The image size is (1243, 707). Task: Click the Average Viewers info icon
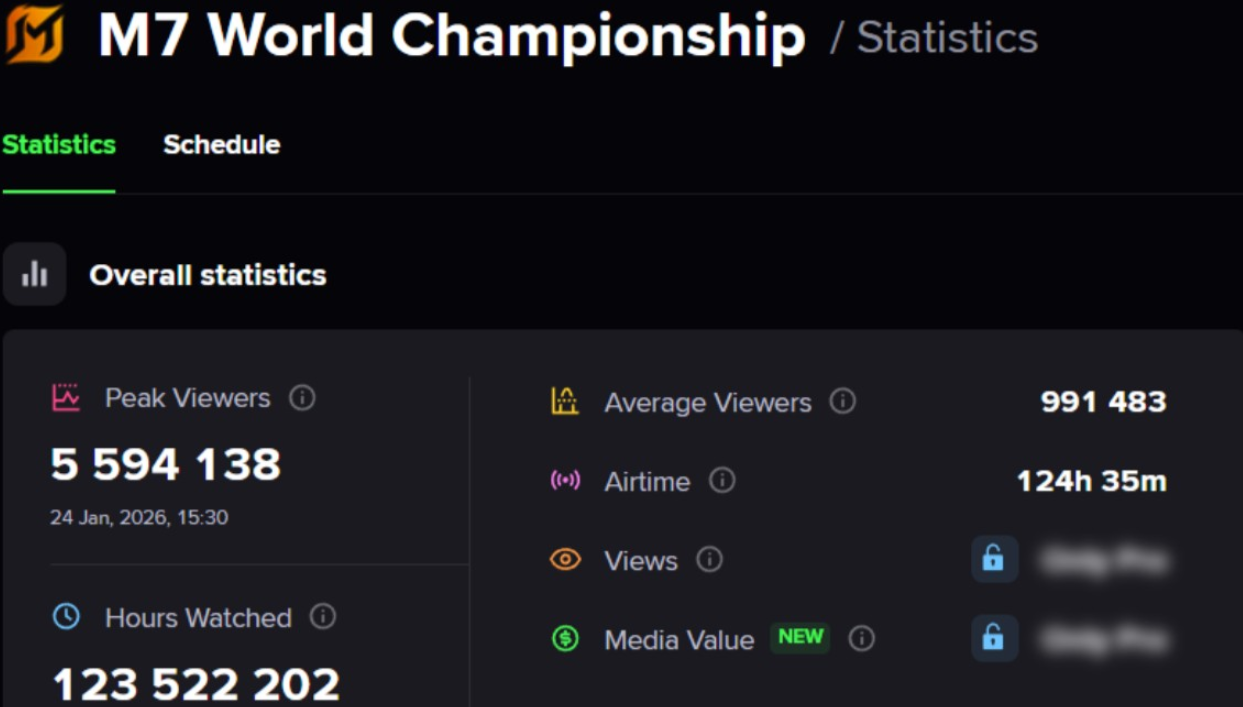click(843, 402)
